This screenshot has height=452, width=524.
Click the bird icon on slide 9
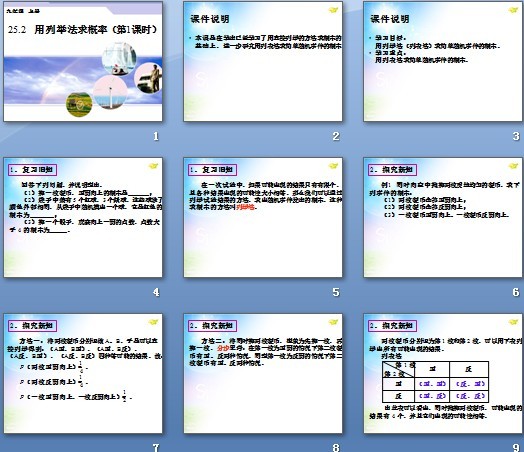[x=513, y=322]
